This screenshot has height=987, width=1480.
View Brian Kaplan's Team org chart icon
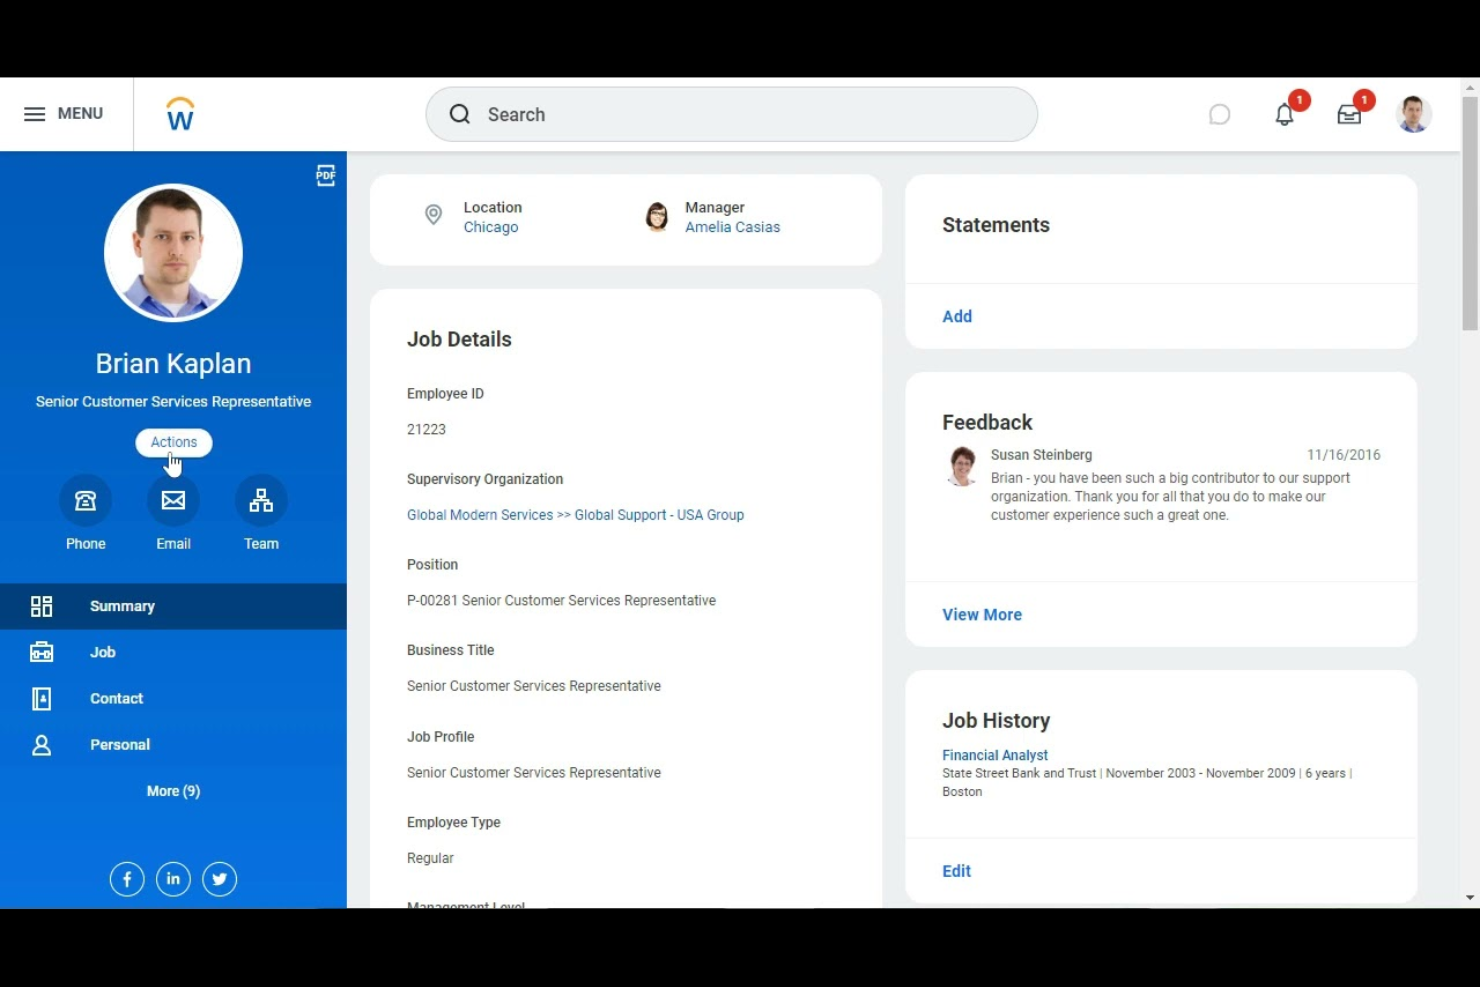pos(261,500)
